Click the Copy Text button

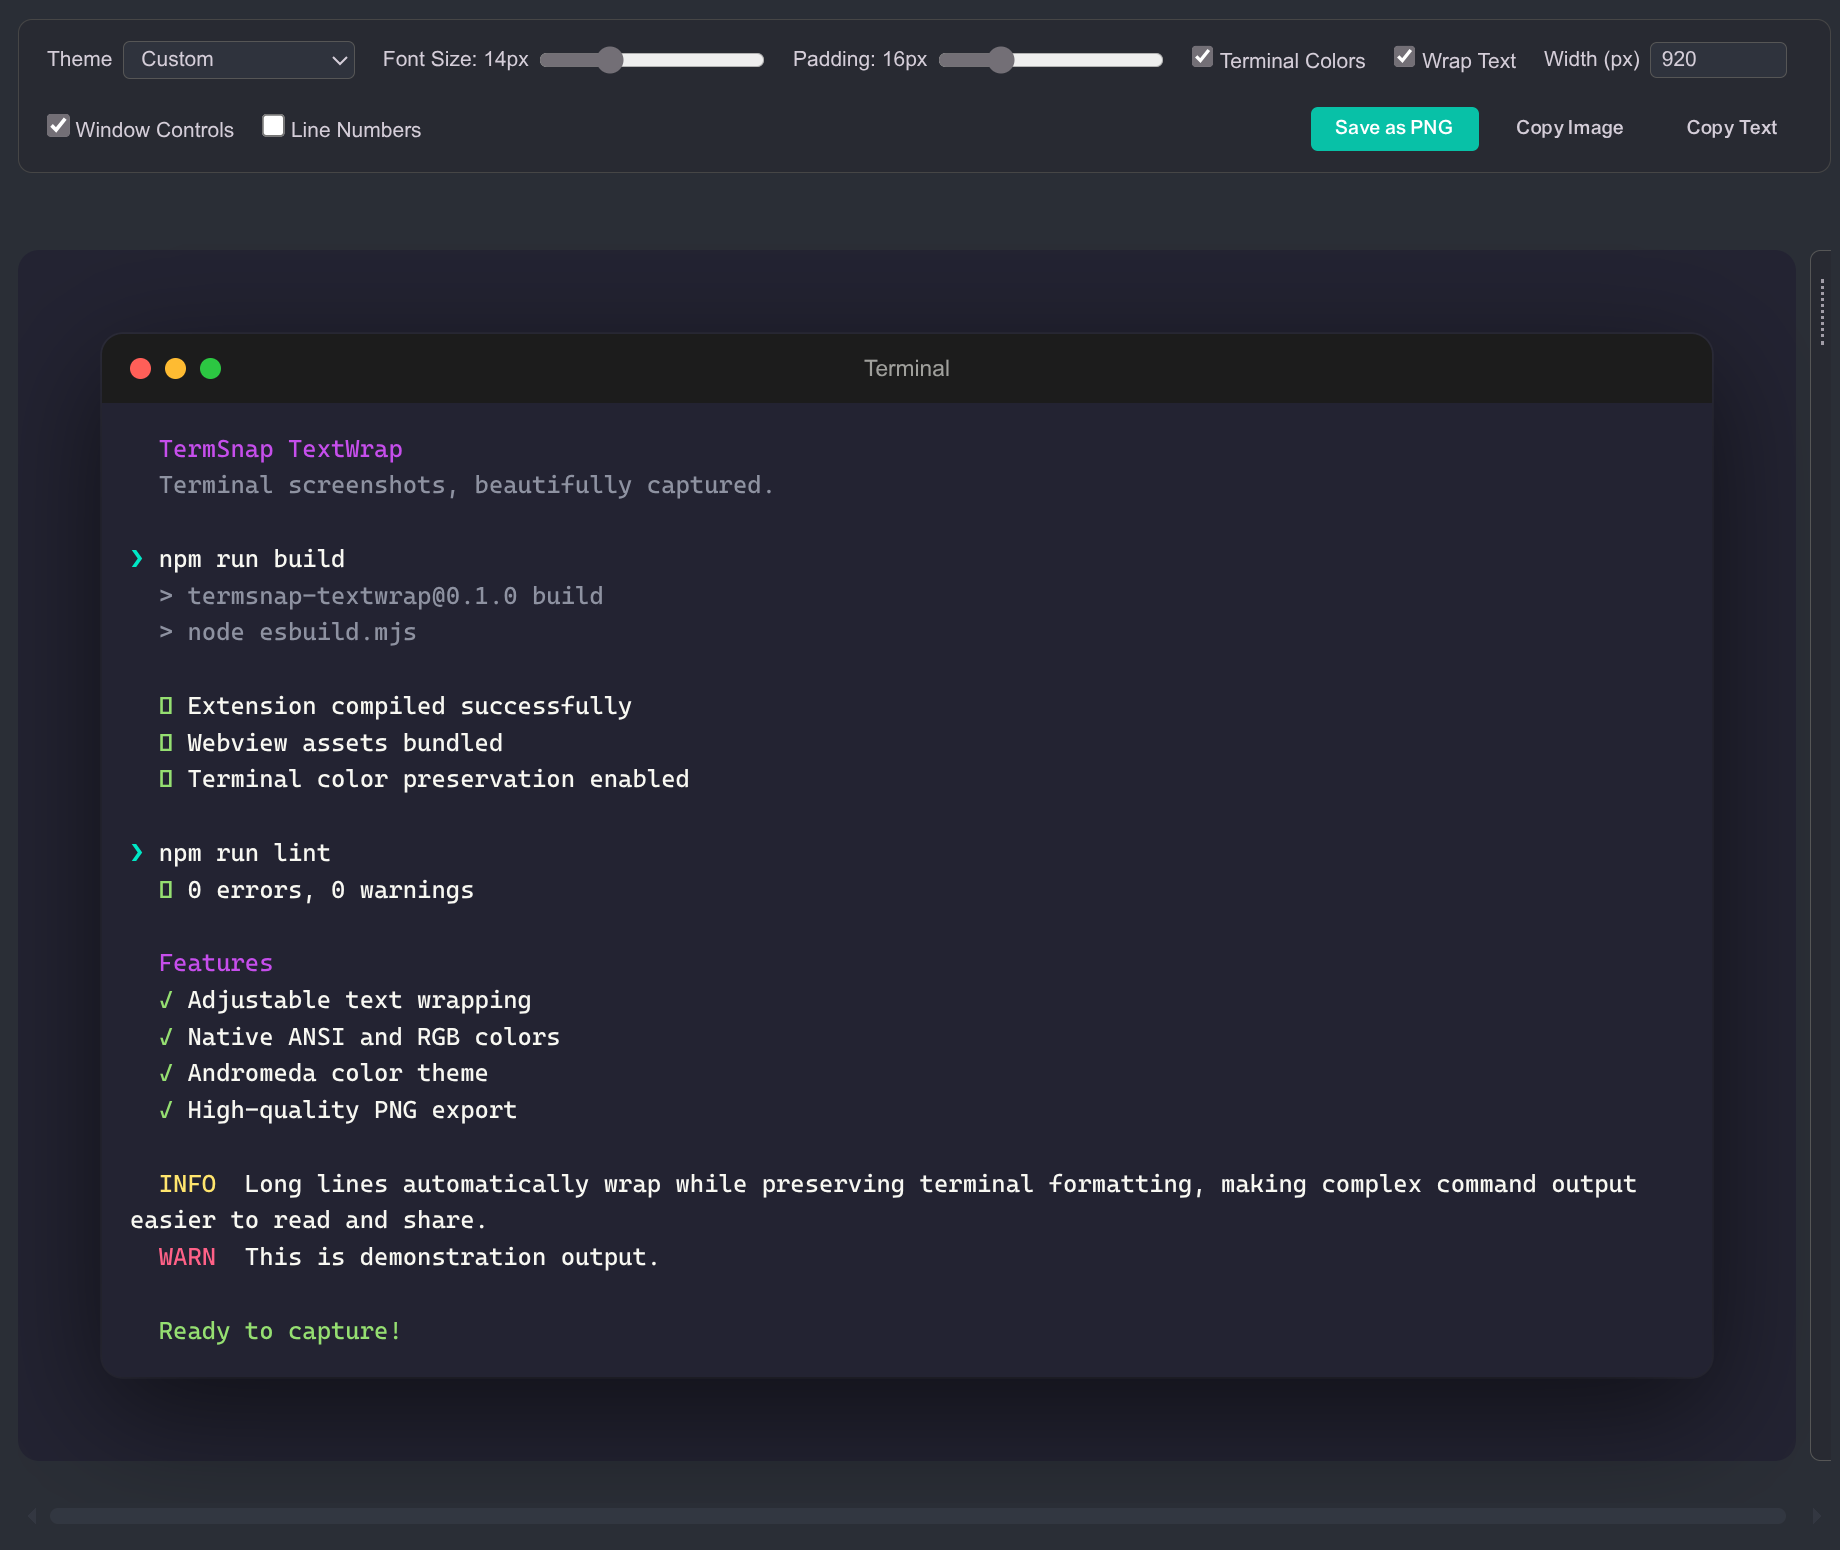pyautogui.click(x=1731, y=128)
